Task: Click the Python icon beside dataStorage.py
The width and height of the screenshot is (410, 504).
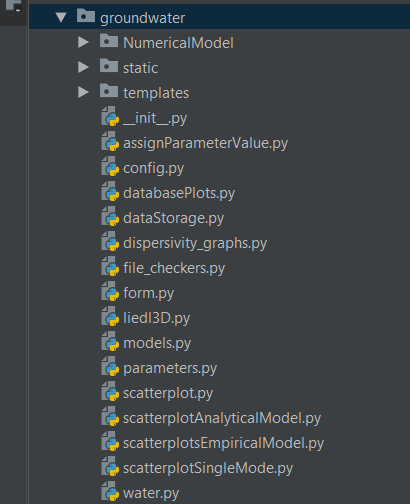Action: (x=110, y=216)
